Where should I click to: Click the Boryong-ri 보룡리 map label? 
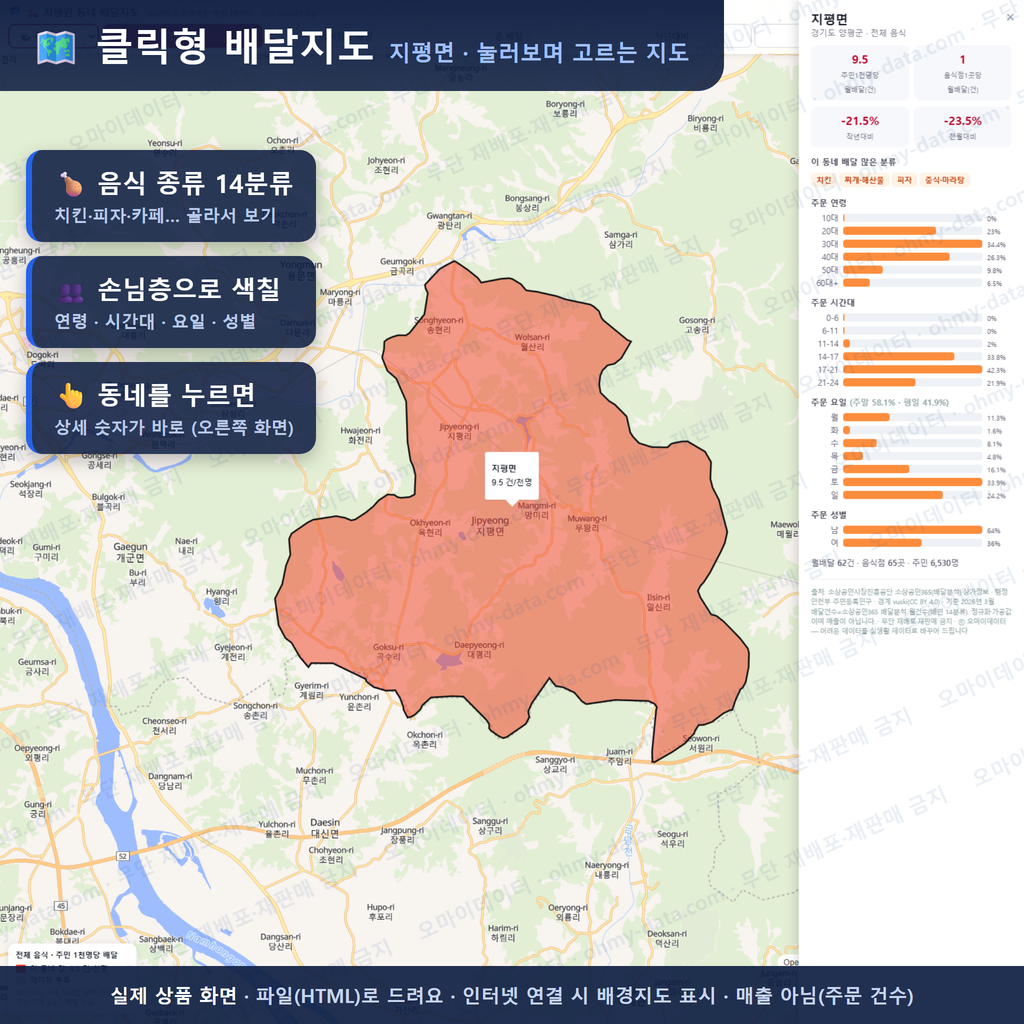tap(565, 108)
